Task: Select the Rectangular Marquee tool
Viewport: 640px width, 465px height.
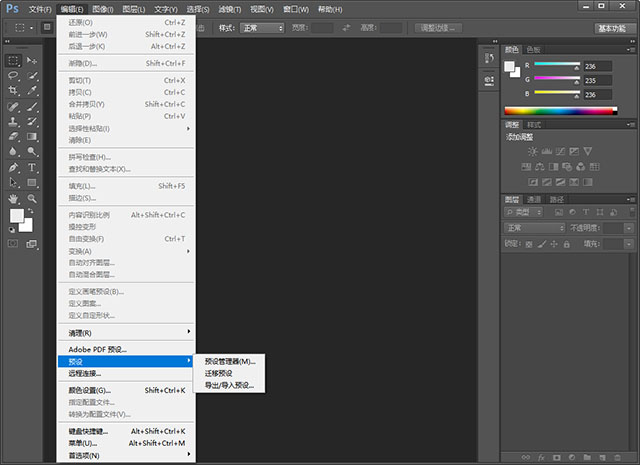Action: coord(13,60)
